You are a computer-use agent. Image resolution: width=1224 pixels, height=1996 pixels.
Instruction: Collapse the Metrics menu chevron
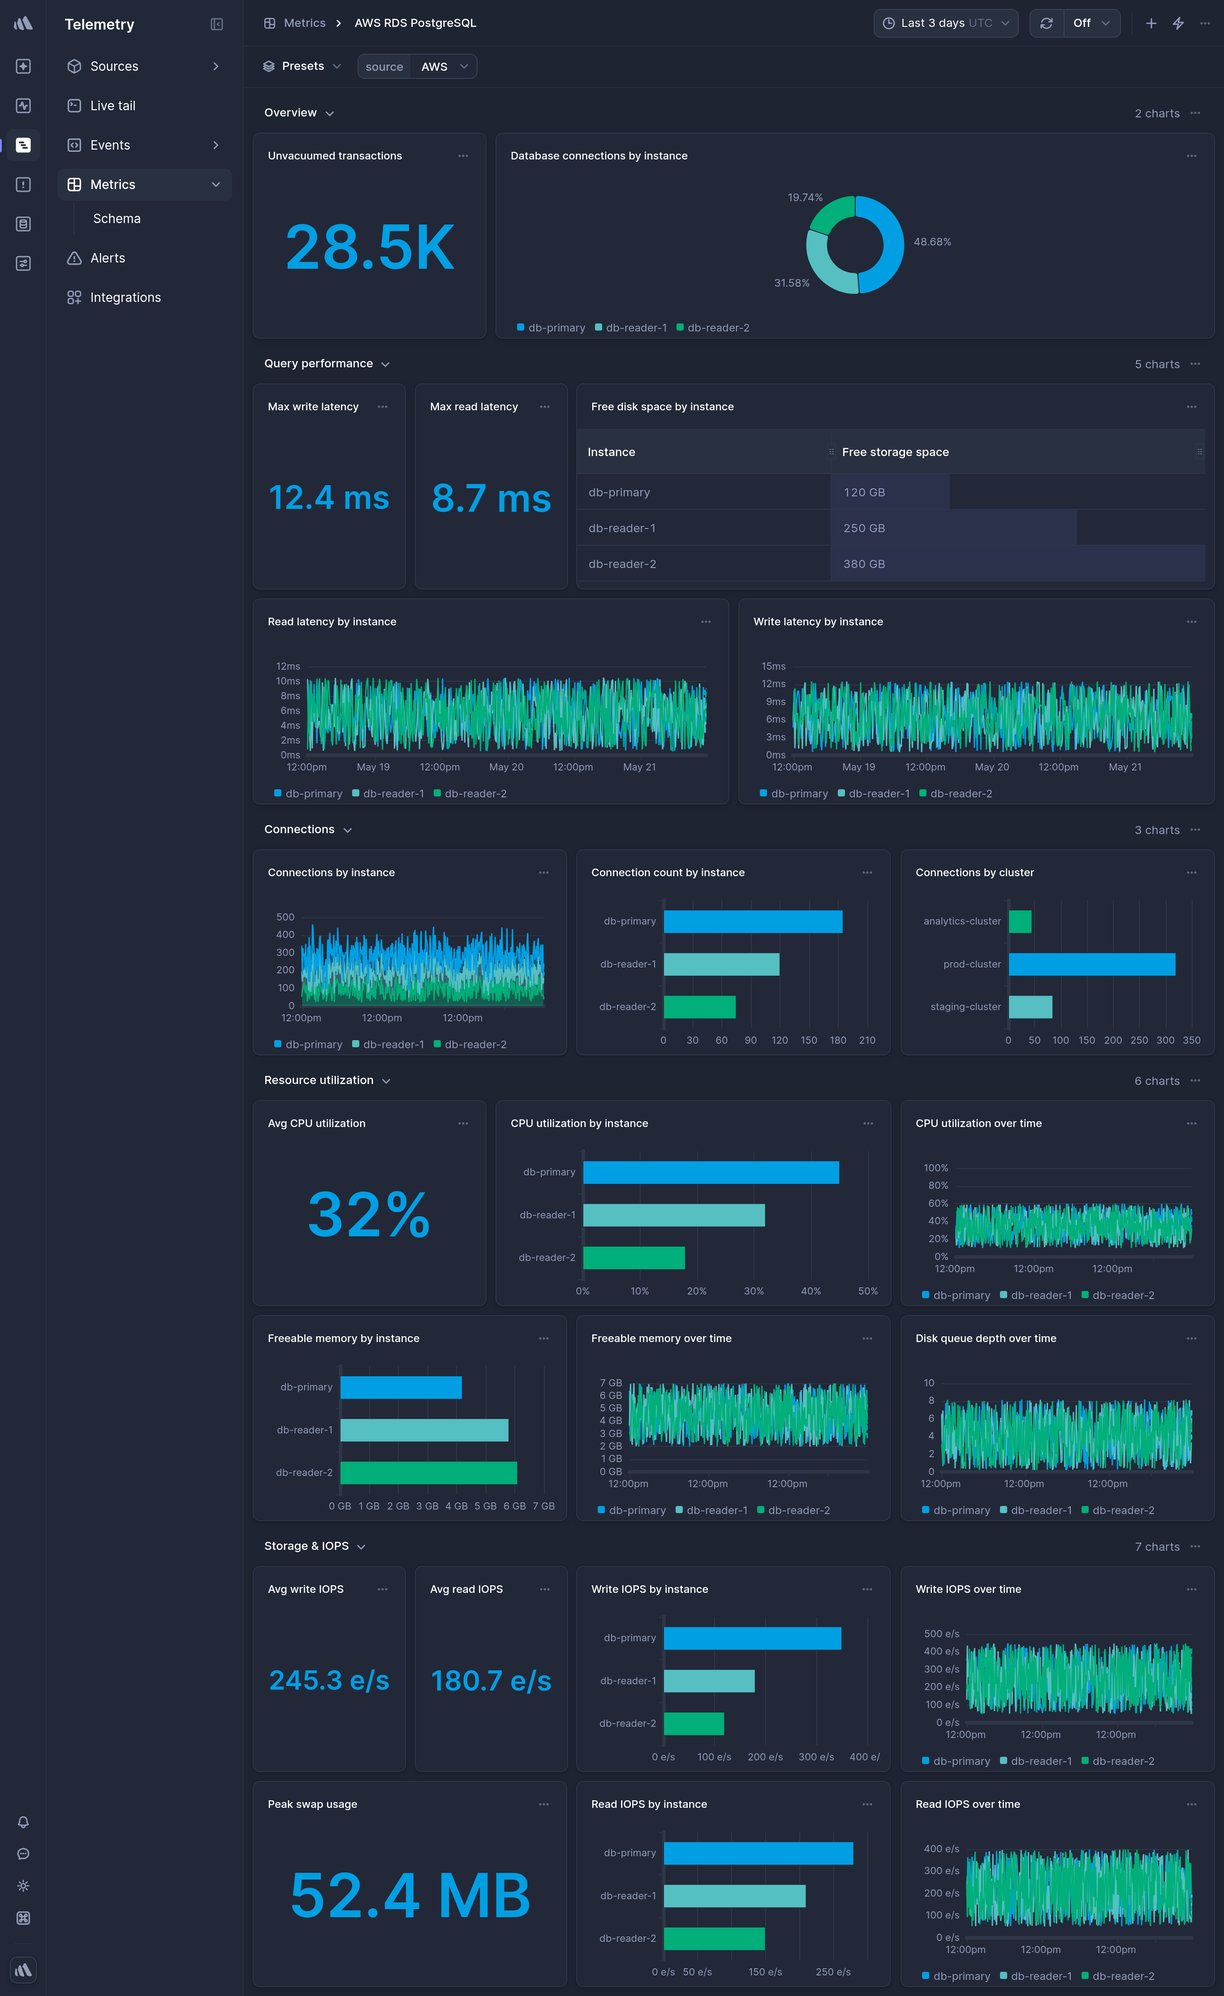[215, 185]
